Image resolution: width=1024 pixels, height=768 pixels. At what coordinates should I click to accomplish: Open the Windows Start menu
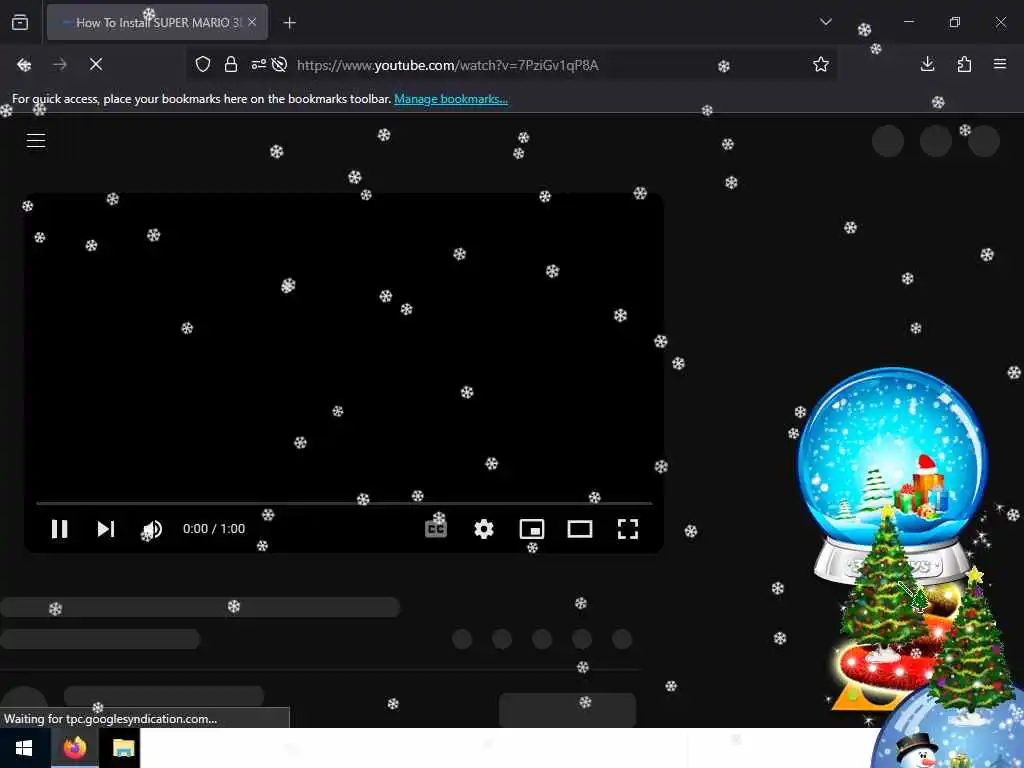[x=24, y=748]
